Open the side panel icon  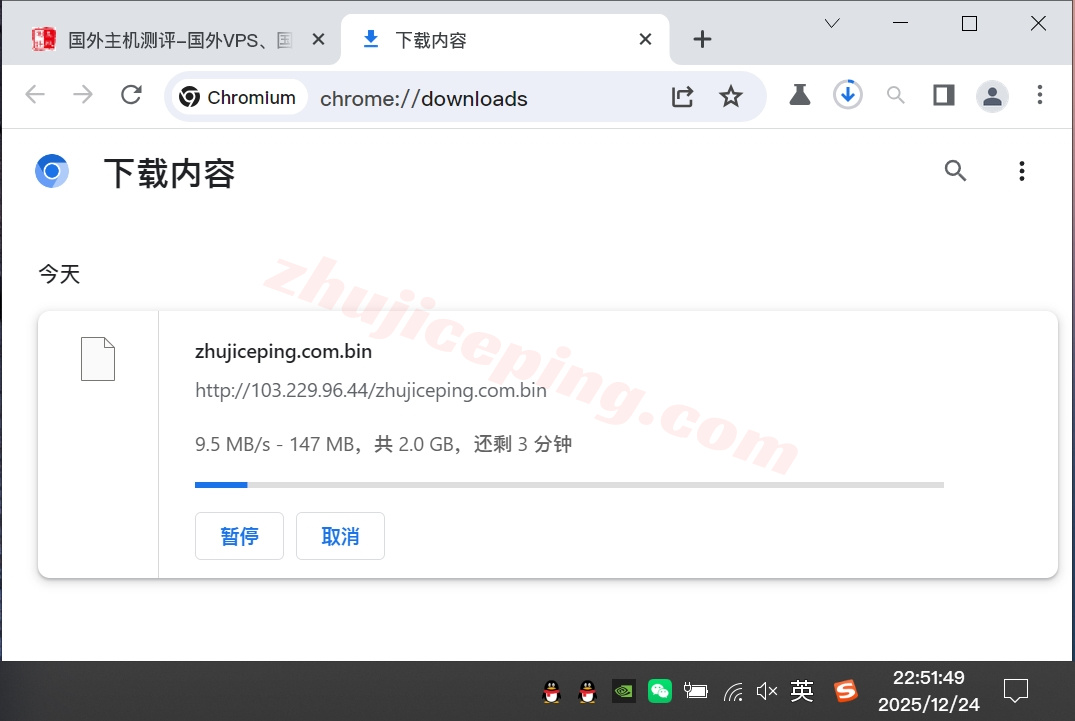pyautogui.click(x=943, y=95)
